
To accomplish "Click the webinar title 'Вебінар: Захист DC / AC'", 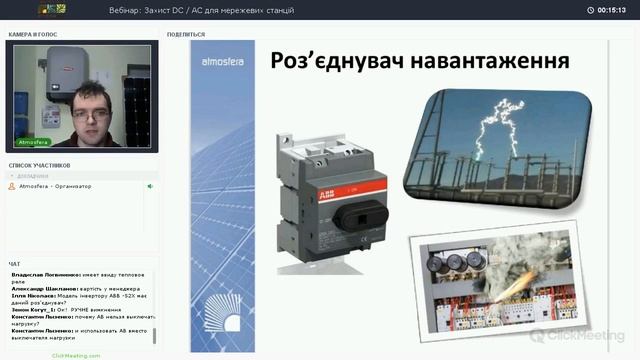I will pyautogui.click(x=201, y=10).
